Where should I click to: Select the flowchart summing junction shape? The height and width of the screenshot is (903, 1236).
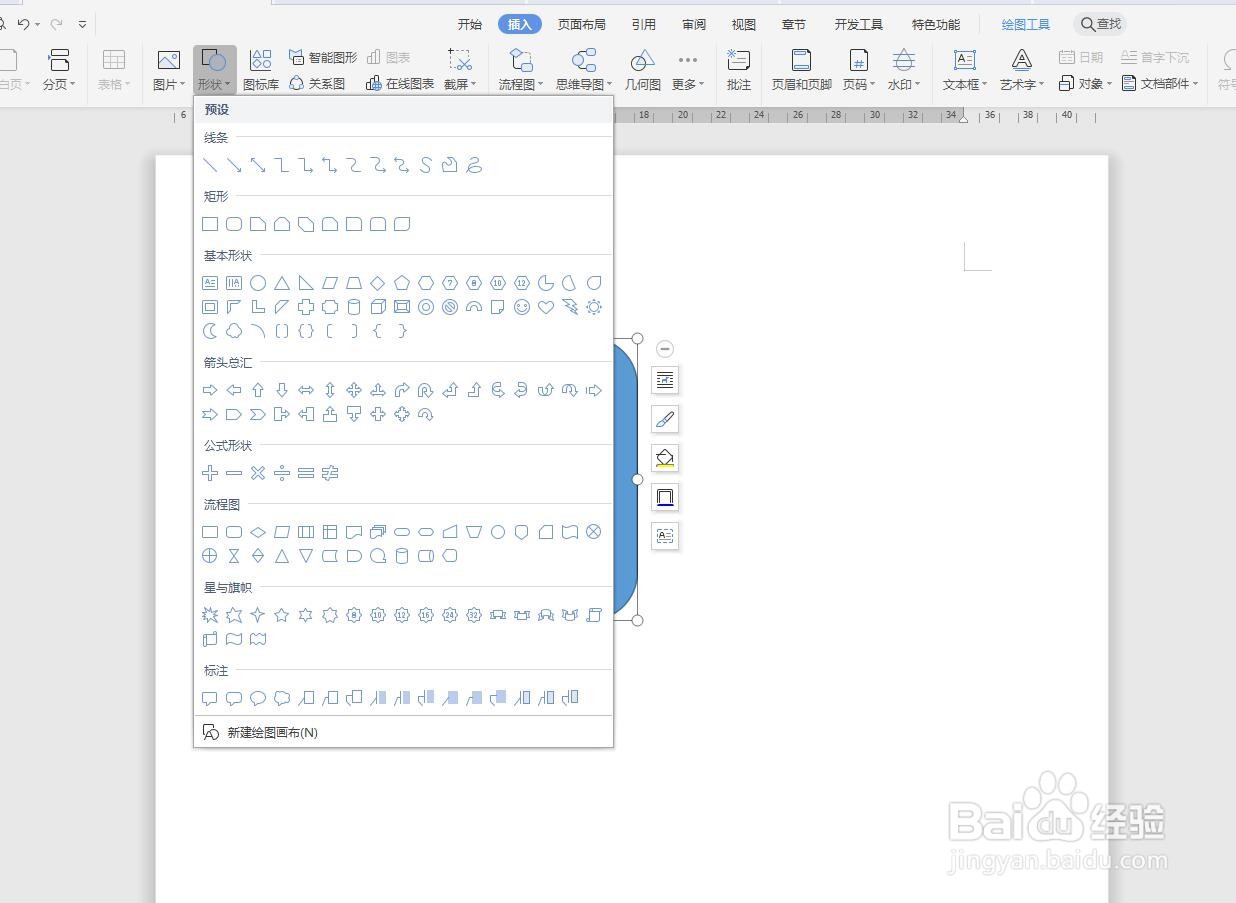point(594,532)
